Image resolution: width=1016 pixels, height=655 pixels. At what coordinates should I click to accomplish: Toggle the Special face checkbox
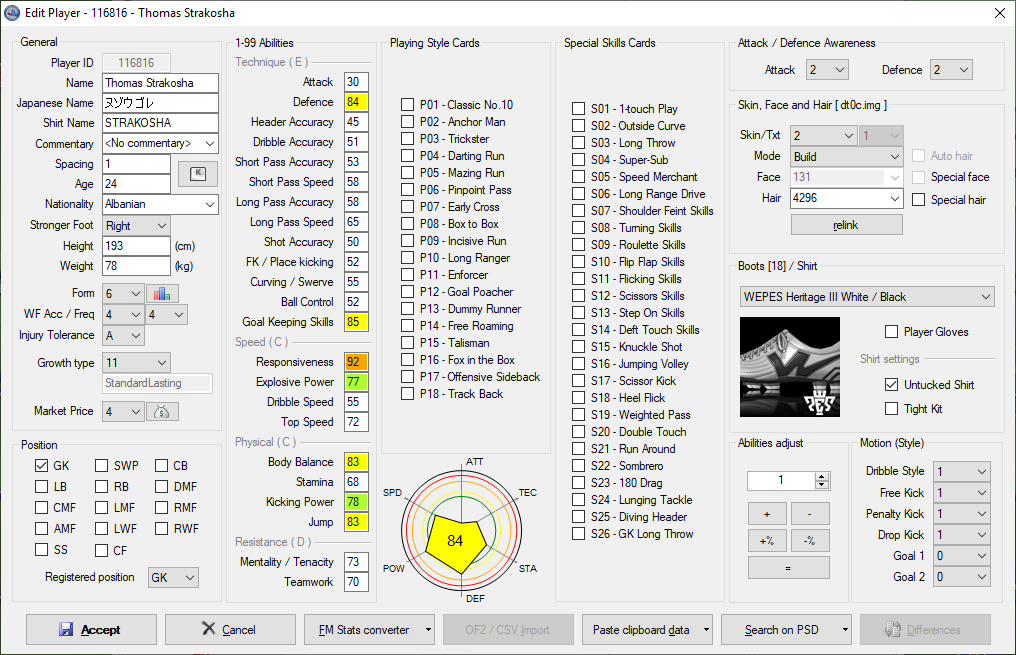(918, 177)
